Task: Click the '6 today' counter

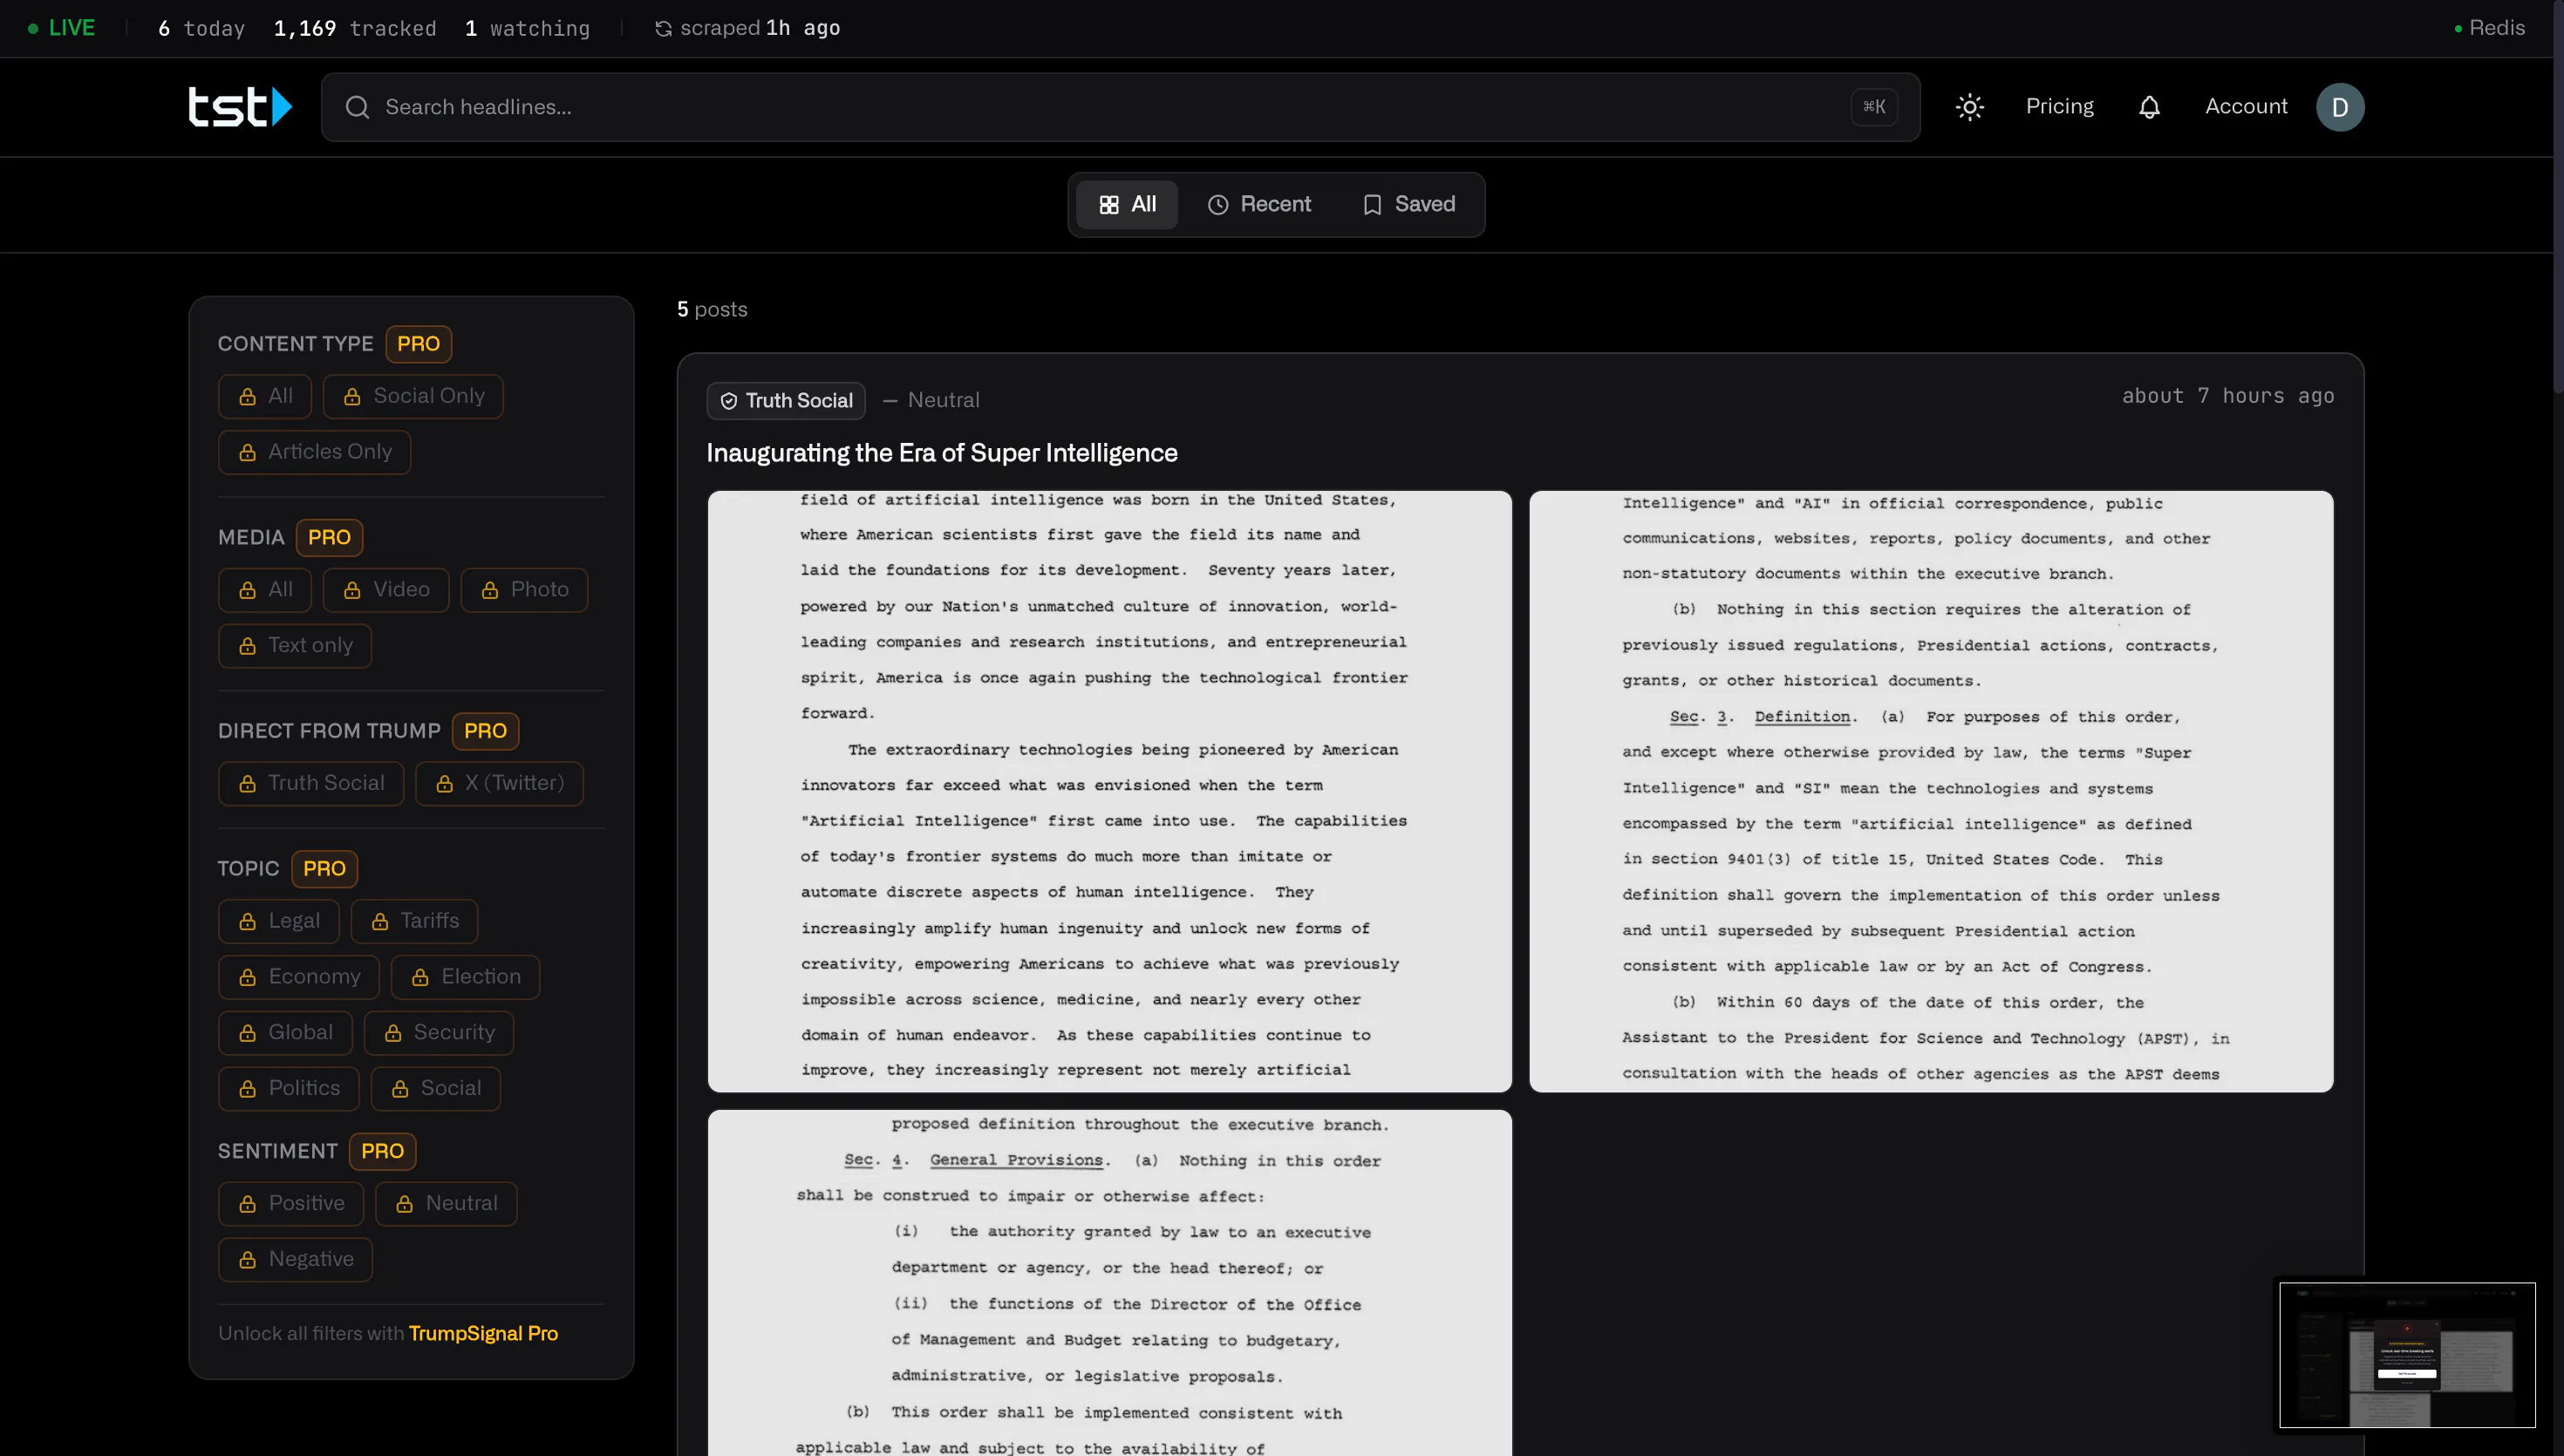Action: (x=201, y=28)
